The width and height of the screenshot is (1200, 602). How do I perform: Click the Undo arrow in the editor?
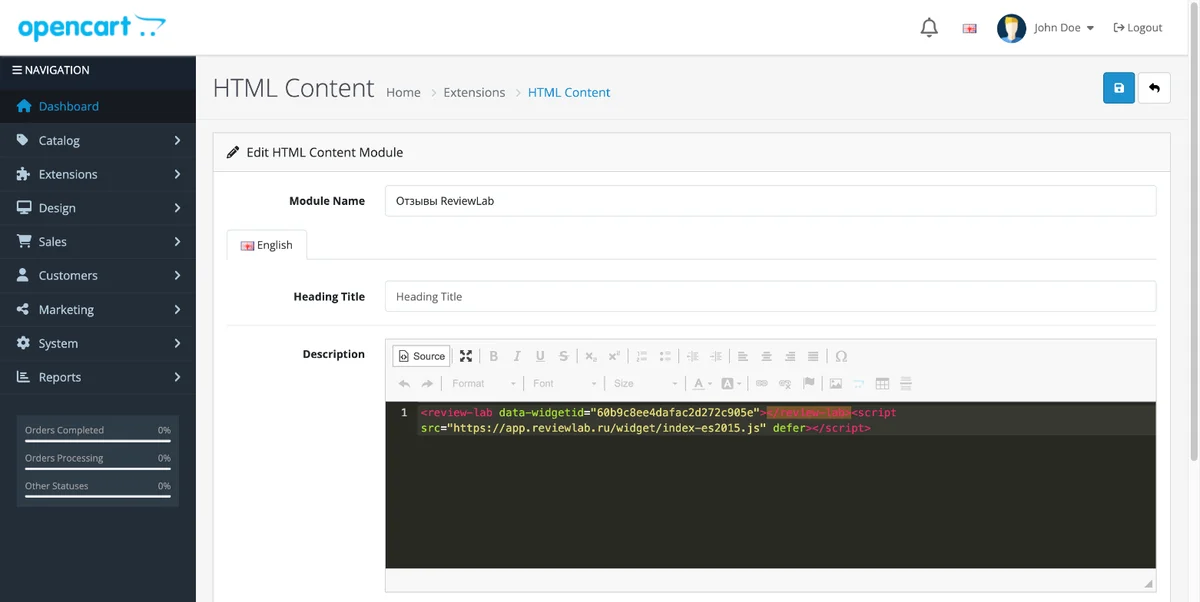coord(404,383)
